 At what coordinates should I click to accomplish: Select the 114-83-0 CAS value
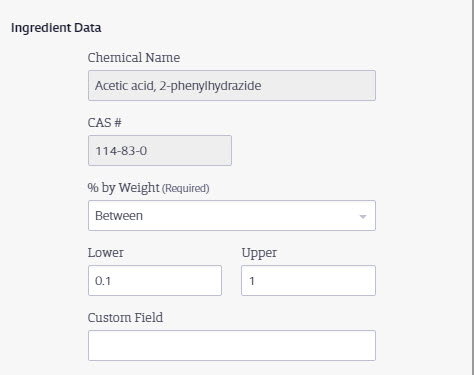[x=121, y=151]
